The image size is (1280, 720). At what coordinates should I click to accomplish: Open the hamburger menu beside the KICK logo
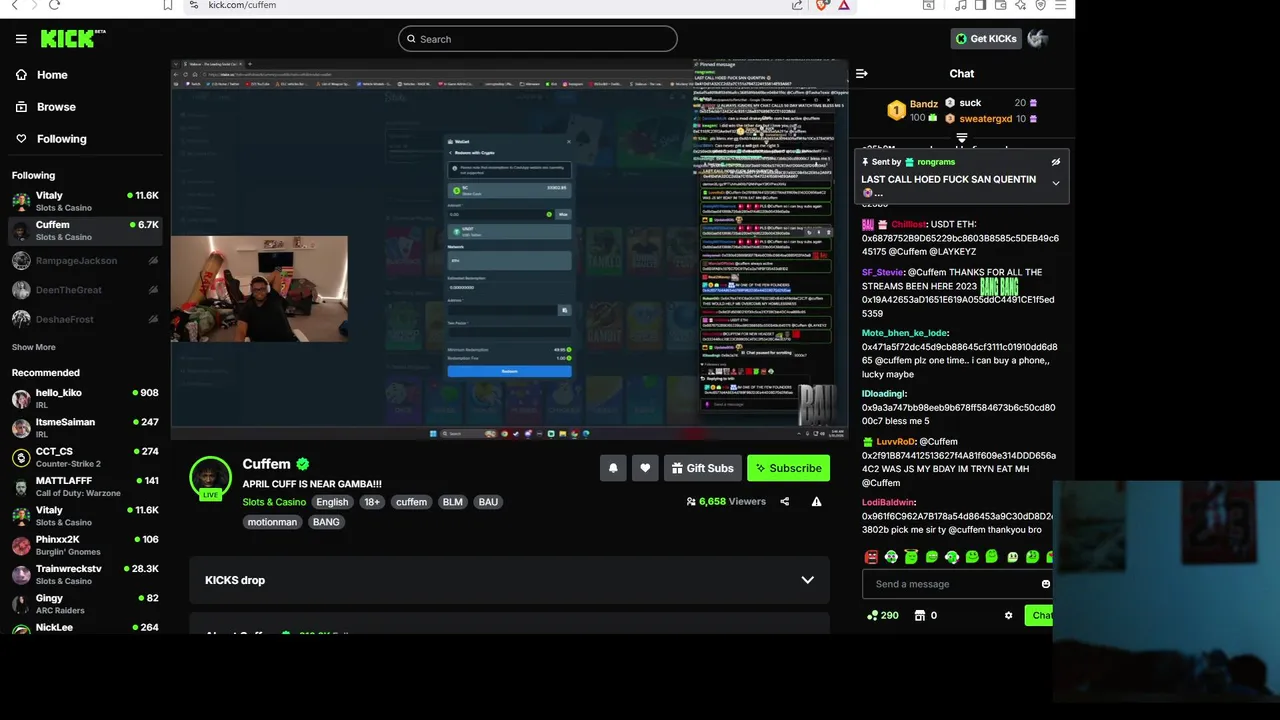pos(21,39)
